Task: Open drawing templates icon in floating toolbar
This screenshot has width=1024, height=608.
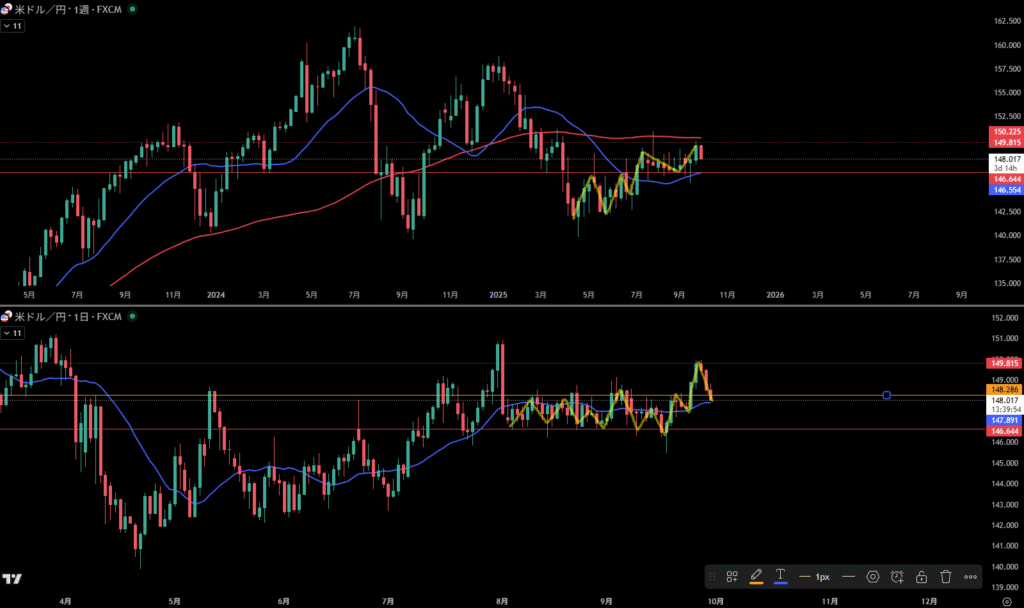Action: click(732, 577)
